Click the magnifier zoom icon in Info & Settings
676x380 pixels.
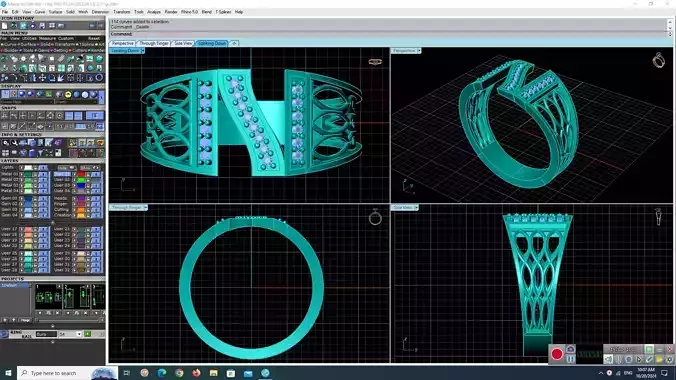pyautogui.click(x=5, y=143)
